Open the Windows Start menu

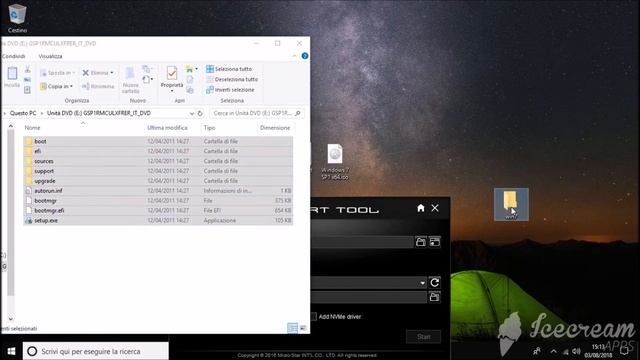pos(11,351)
